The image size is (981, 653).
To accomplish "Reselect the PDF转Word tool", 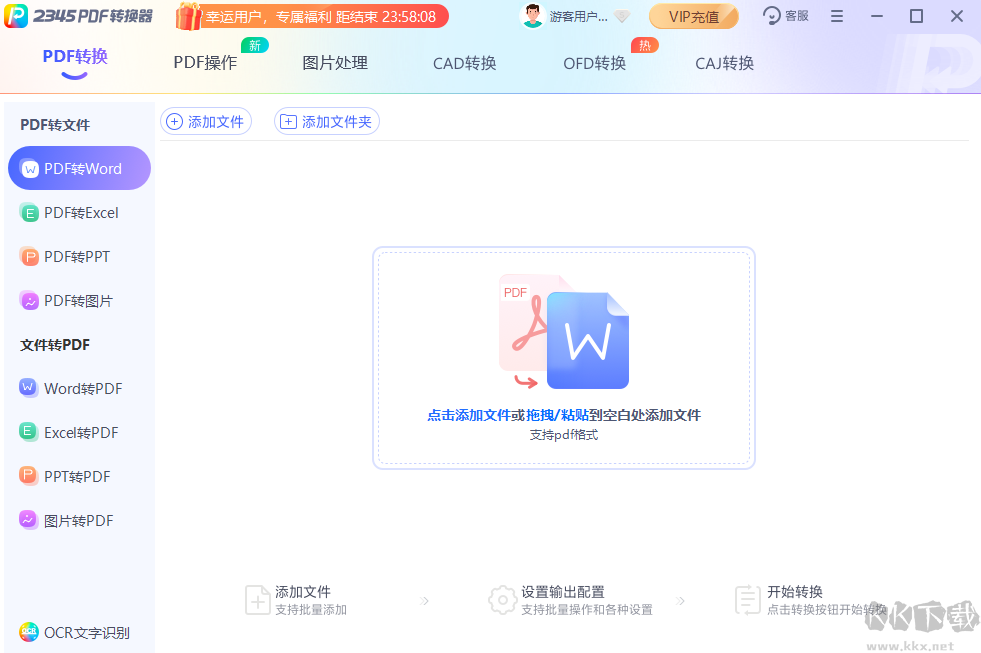I will coord(79,168).
